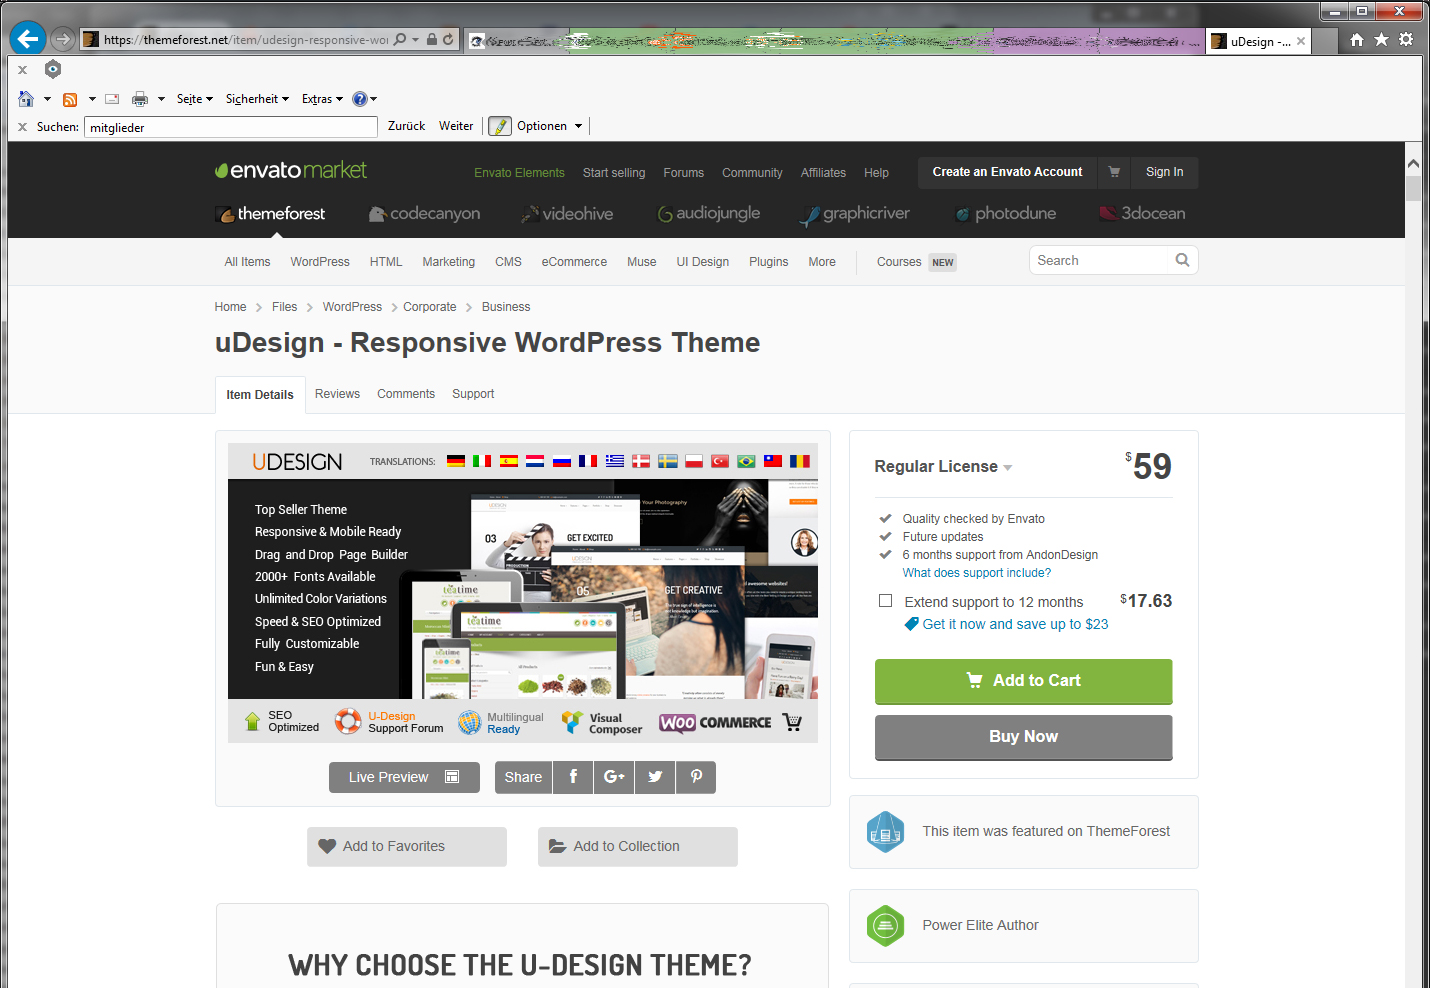Click the Live Preview button
The image size is (1430, 988).
(x=404, y=777)
